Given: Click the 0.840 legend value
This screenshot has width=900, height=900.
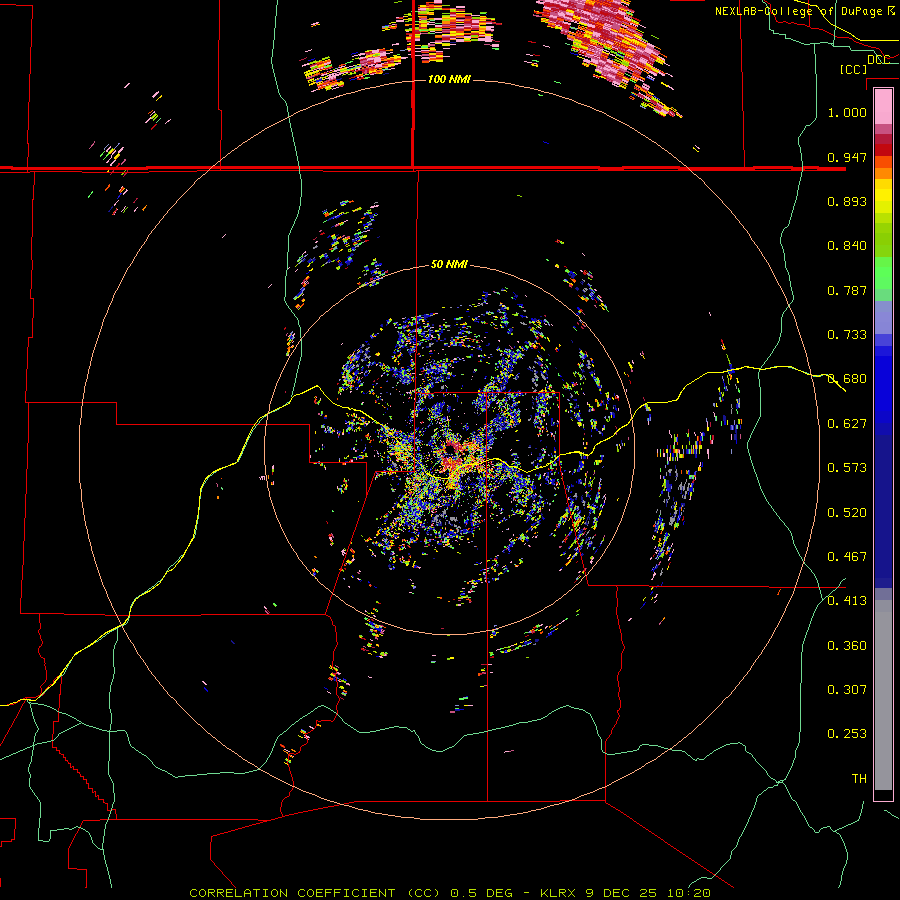Looking at the screenshot, I should [847, 245].
